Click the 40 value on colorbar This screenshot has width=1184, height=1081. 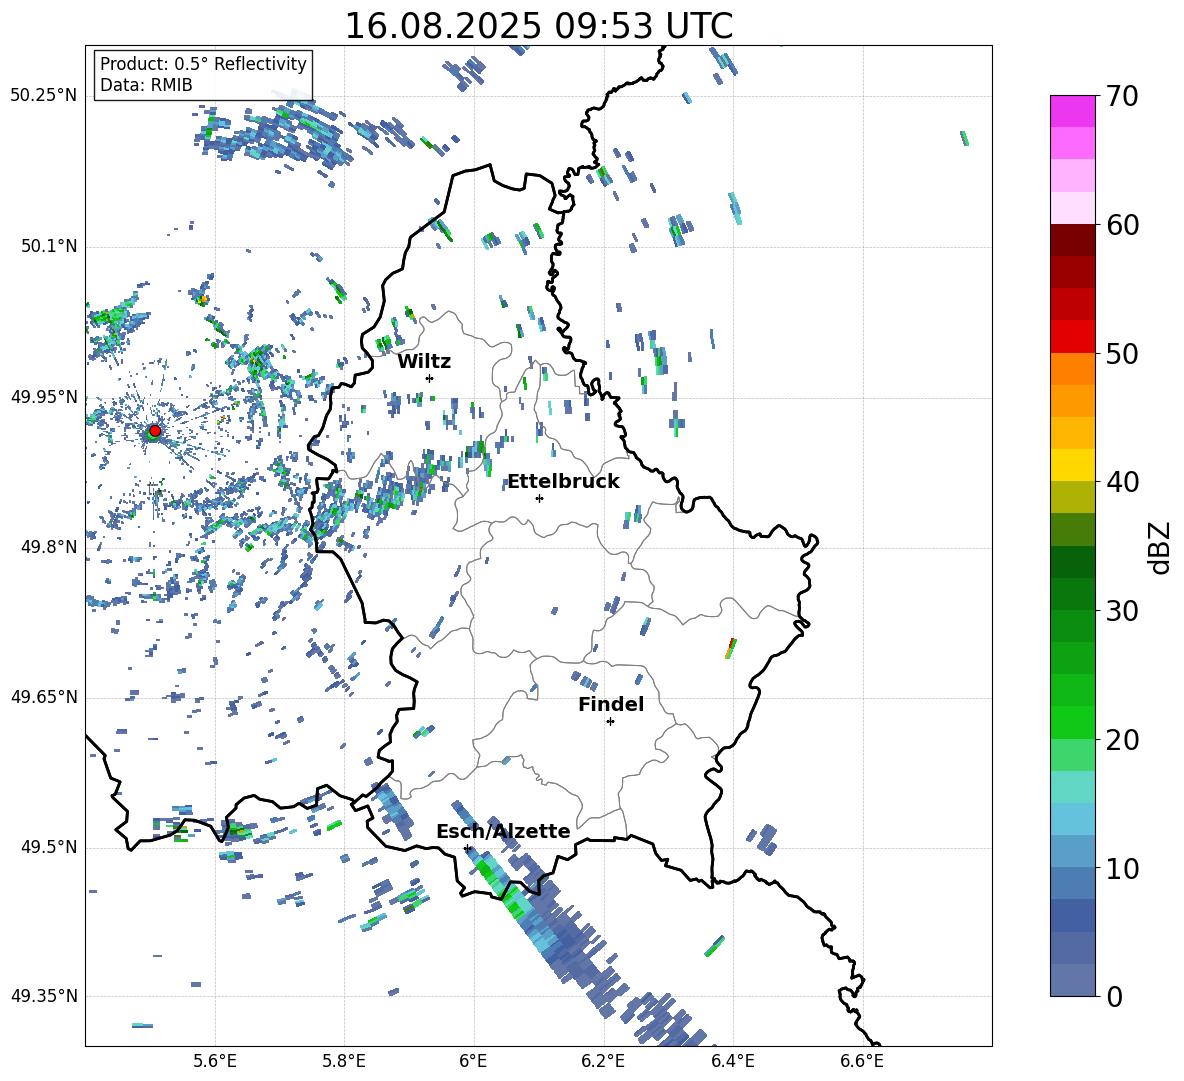(x=1123, y=482)
